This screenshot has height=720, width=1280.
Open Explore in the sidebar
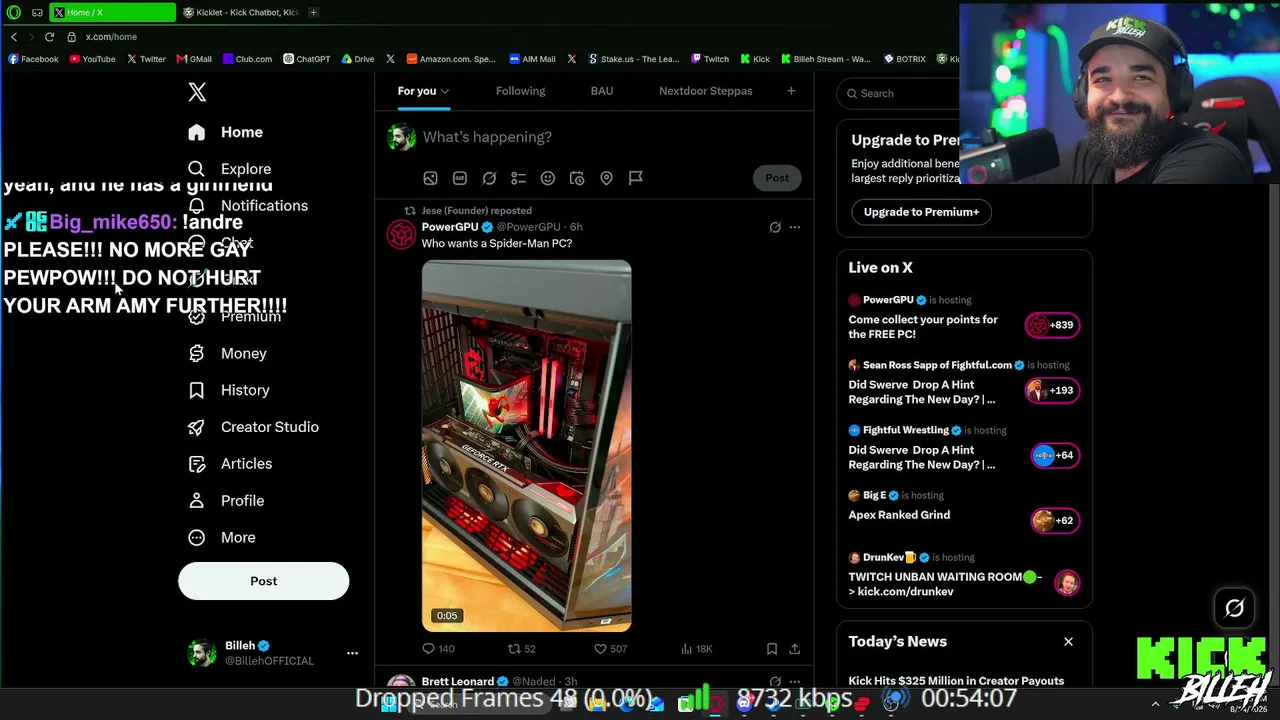coord(230,169)
